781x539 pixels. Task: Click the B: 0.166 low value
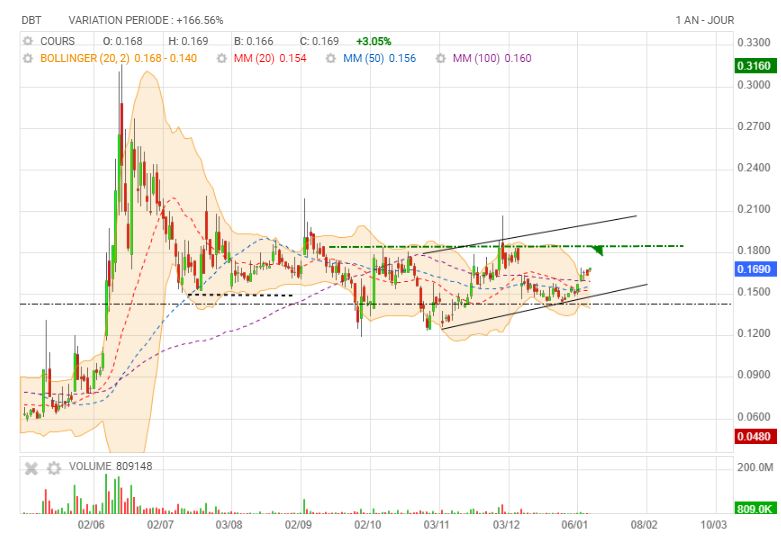coord(254,41)
